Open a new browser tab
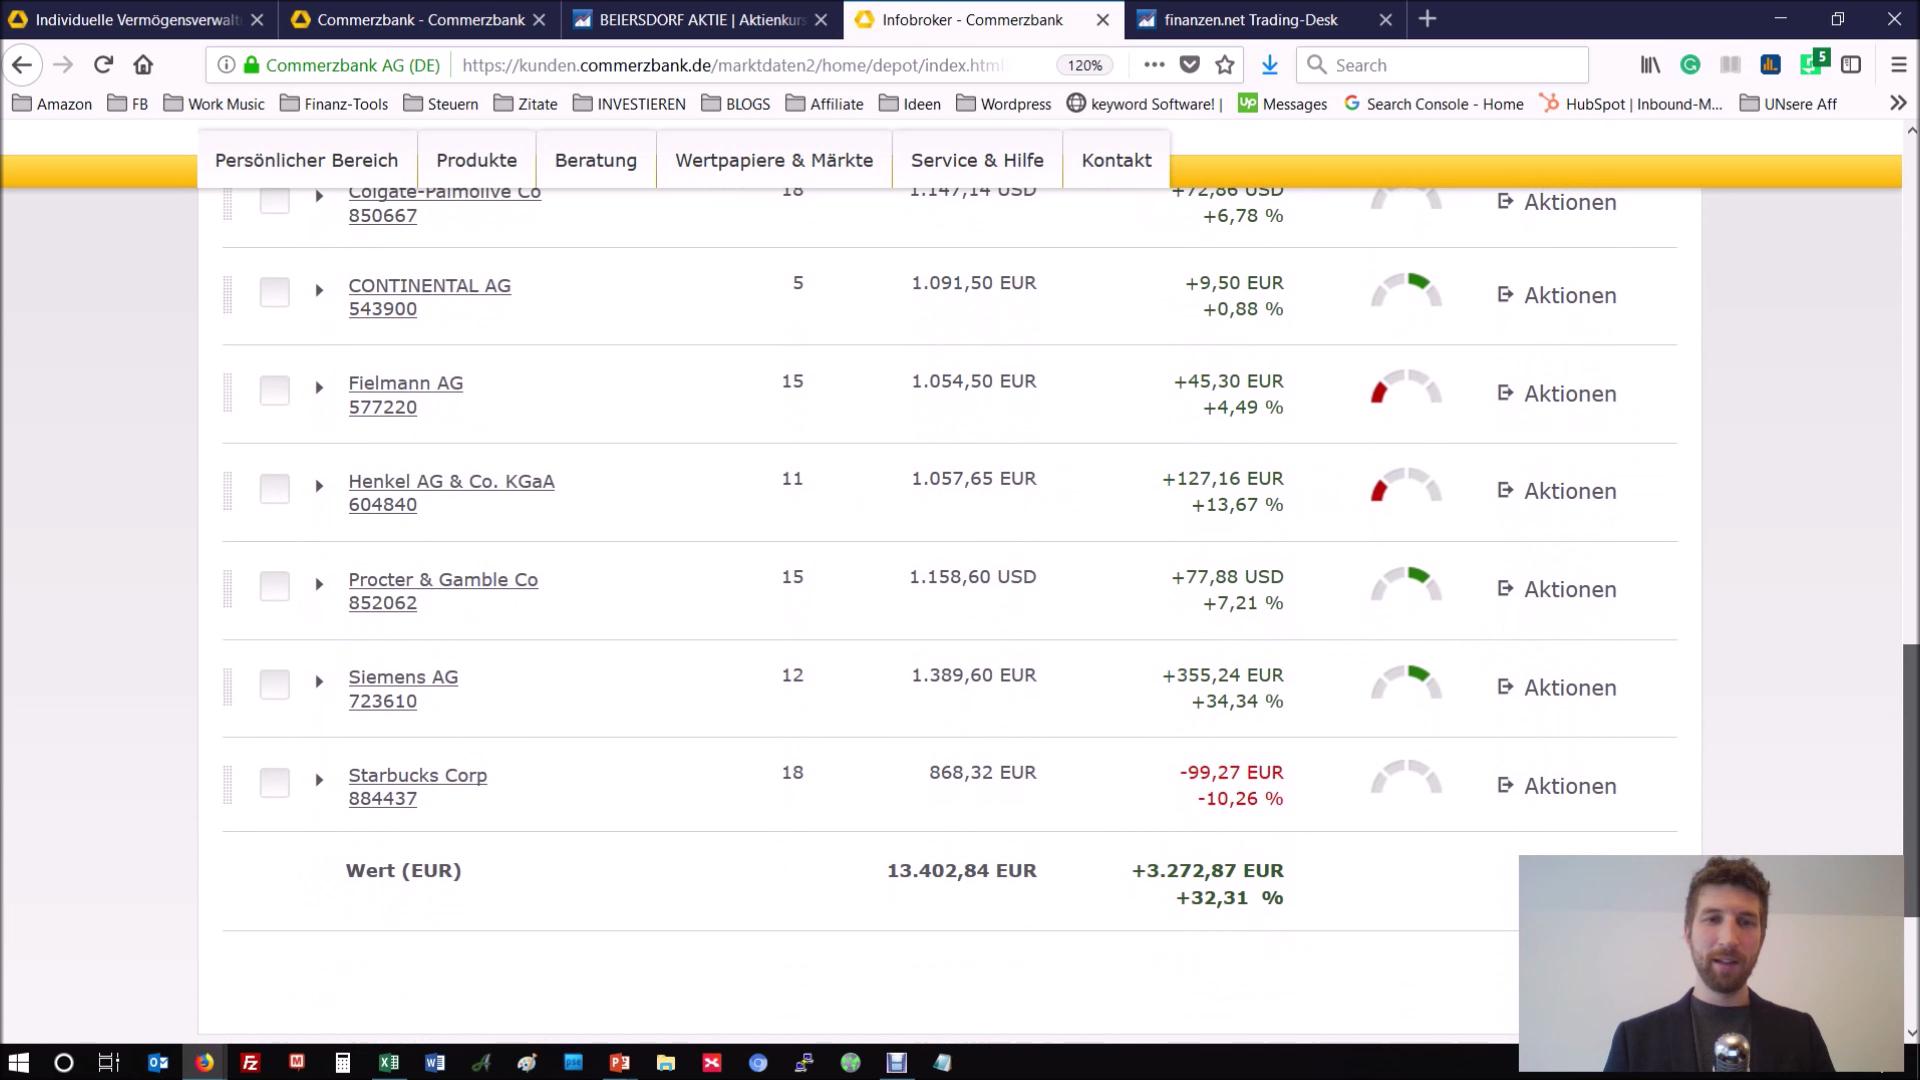 point(1427,19)
